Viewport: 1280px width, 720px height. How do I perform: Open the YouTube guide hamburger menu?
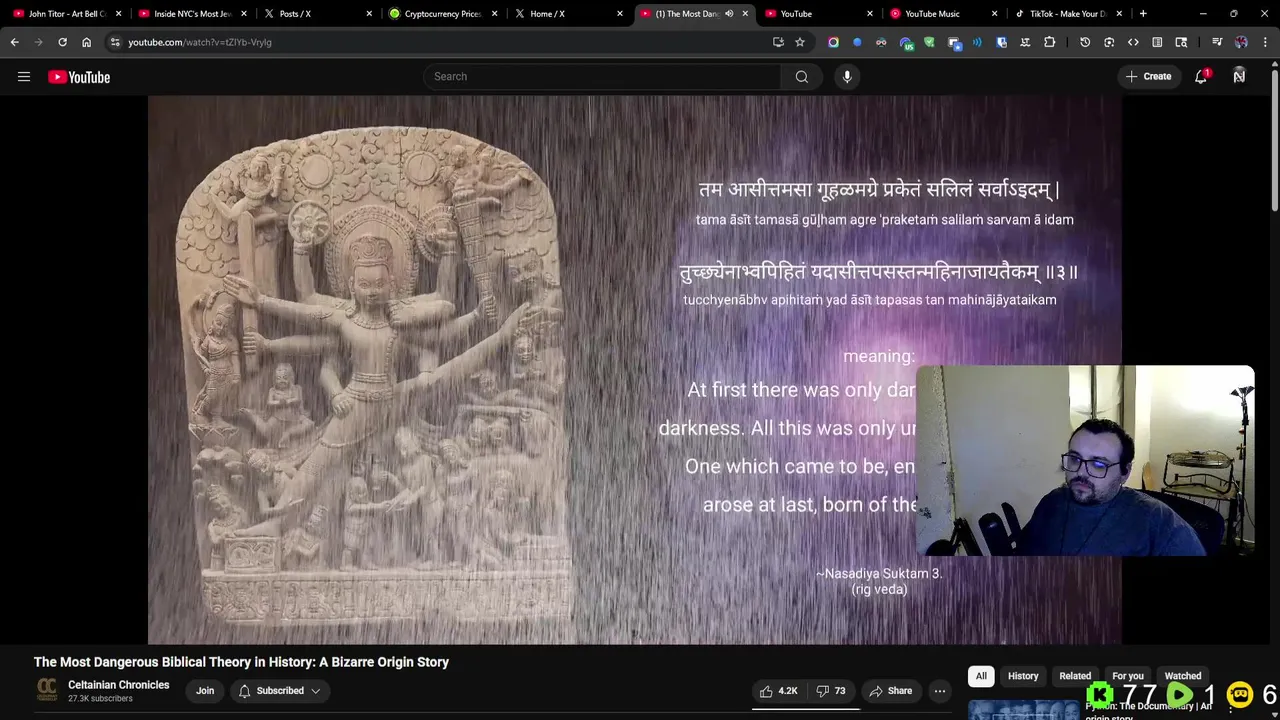(24, 77)
